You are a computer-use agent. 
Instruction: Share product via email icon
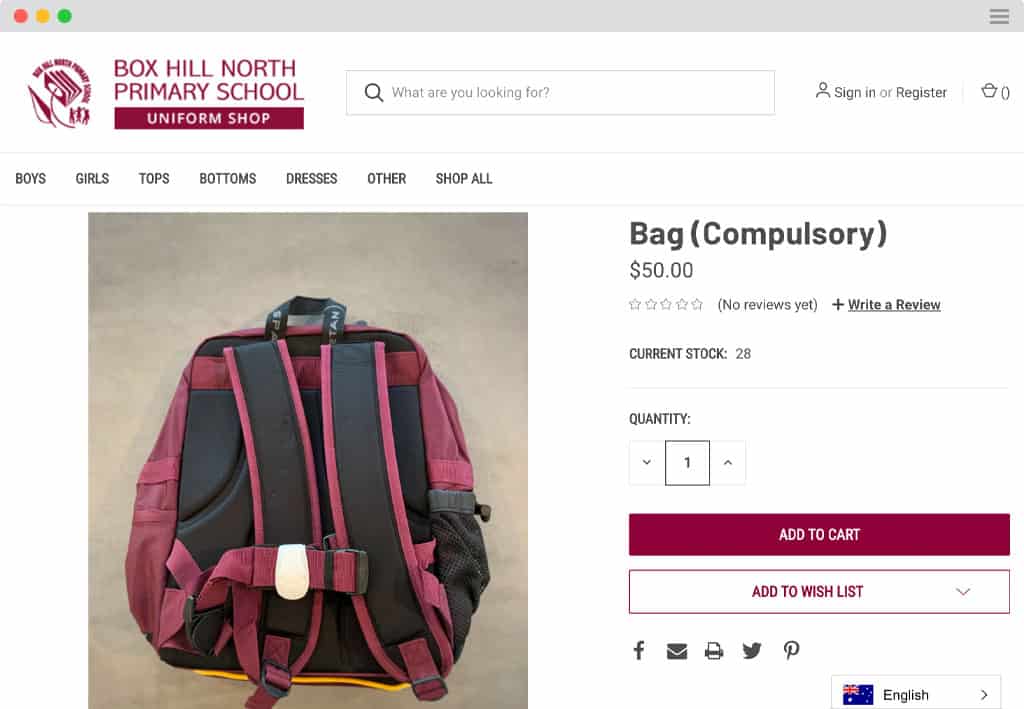click(x=677, y=651)
